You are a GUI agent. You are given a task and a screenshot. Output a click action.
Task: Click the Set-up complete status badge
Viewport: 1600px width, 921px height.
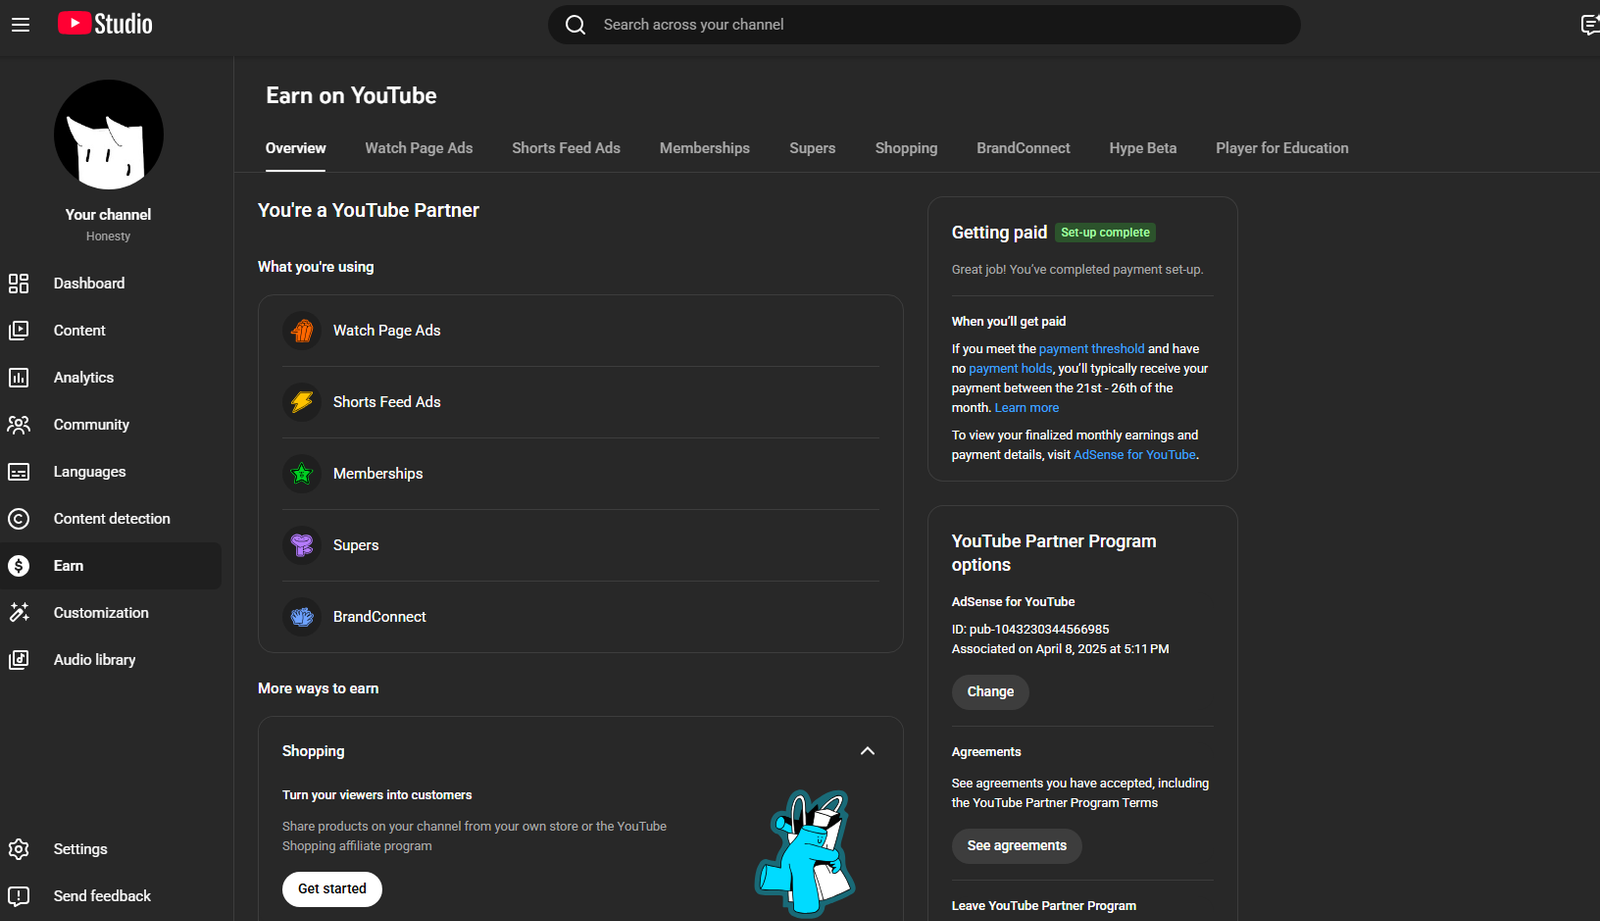[x=1105, y=232]
